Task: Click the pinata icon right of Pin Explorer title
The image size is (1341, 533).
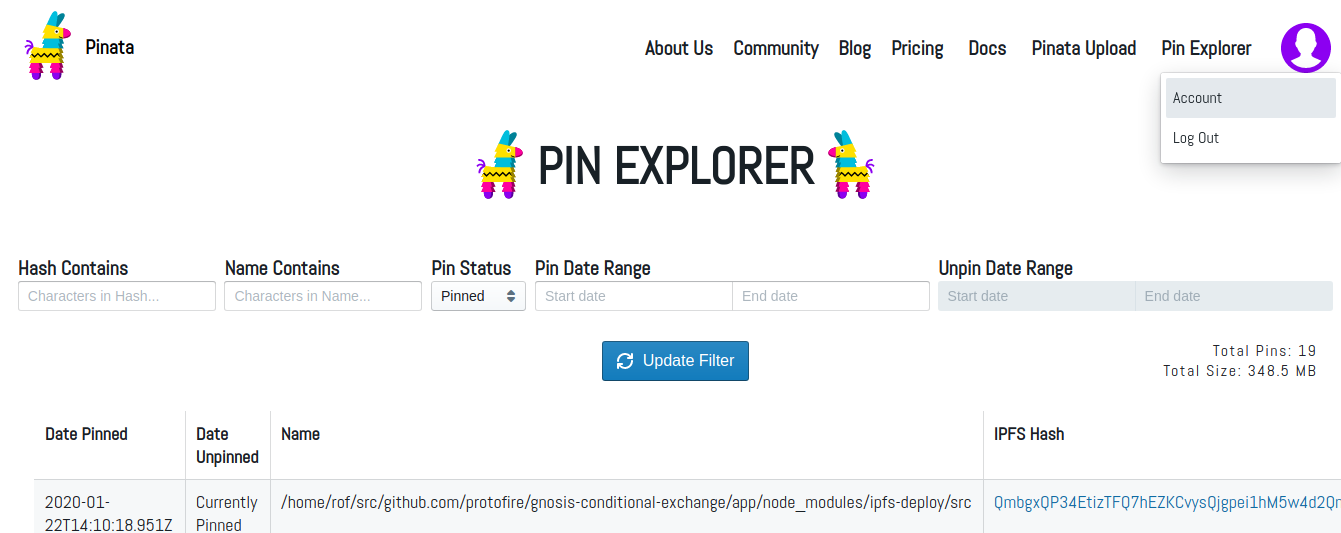Action: click(851, 165)
